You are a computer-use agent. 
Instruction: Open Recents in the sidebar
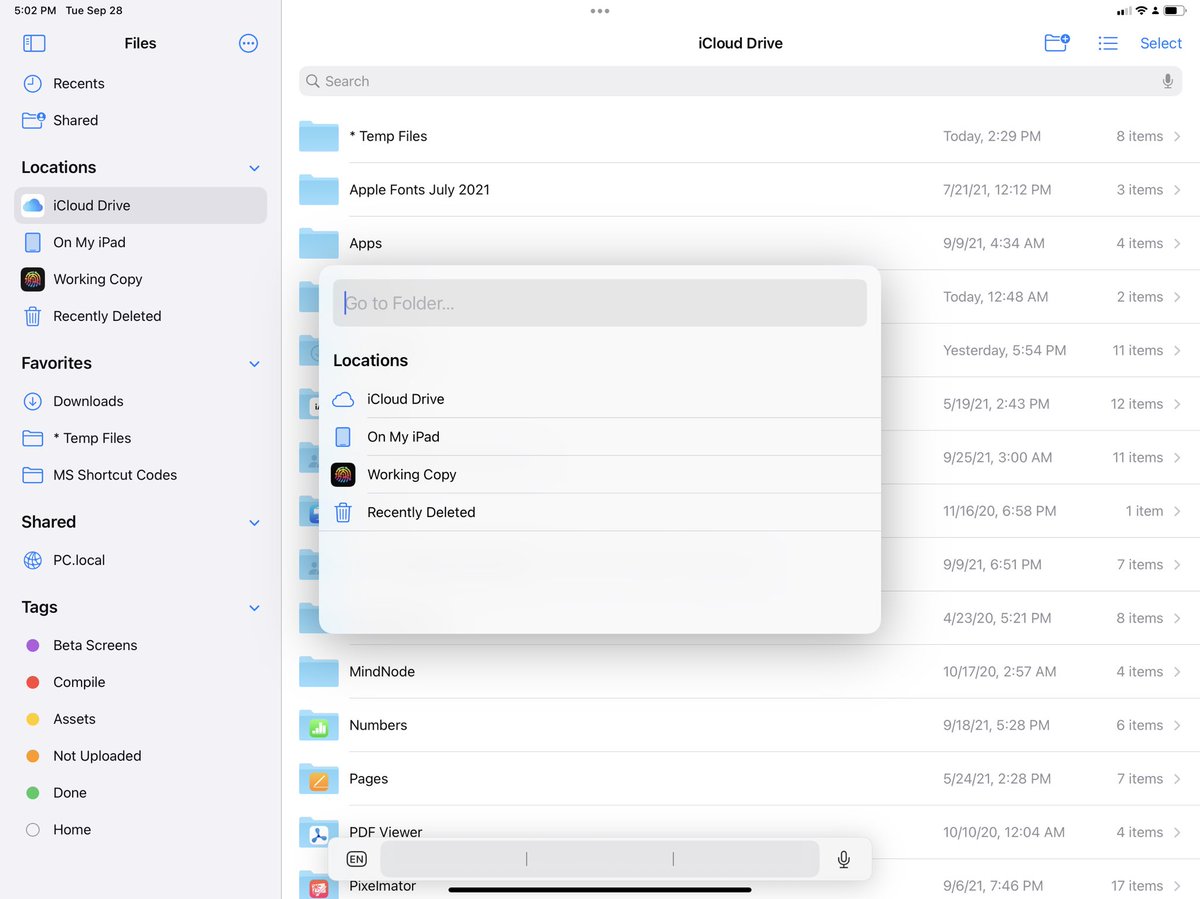[140, 83]
